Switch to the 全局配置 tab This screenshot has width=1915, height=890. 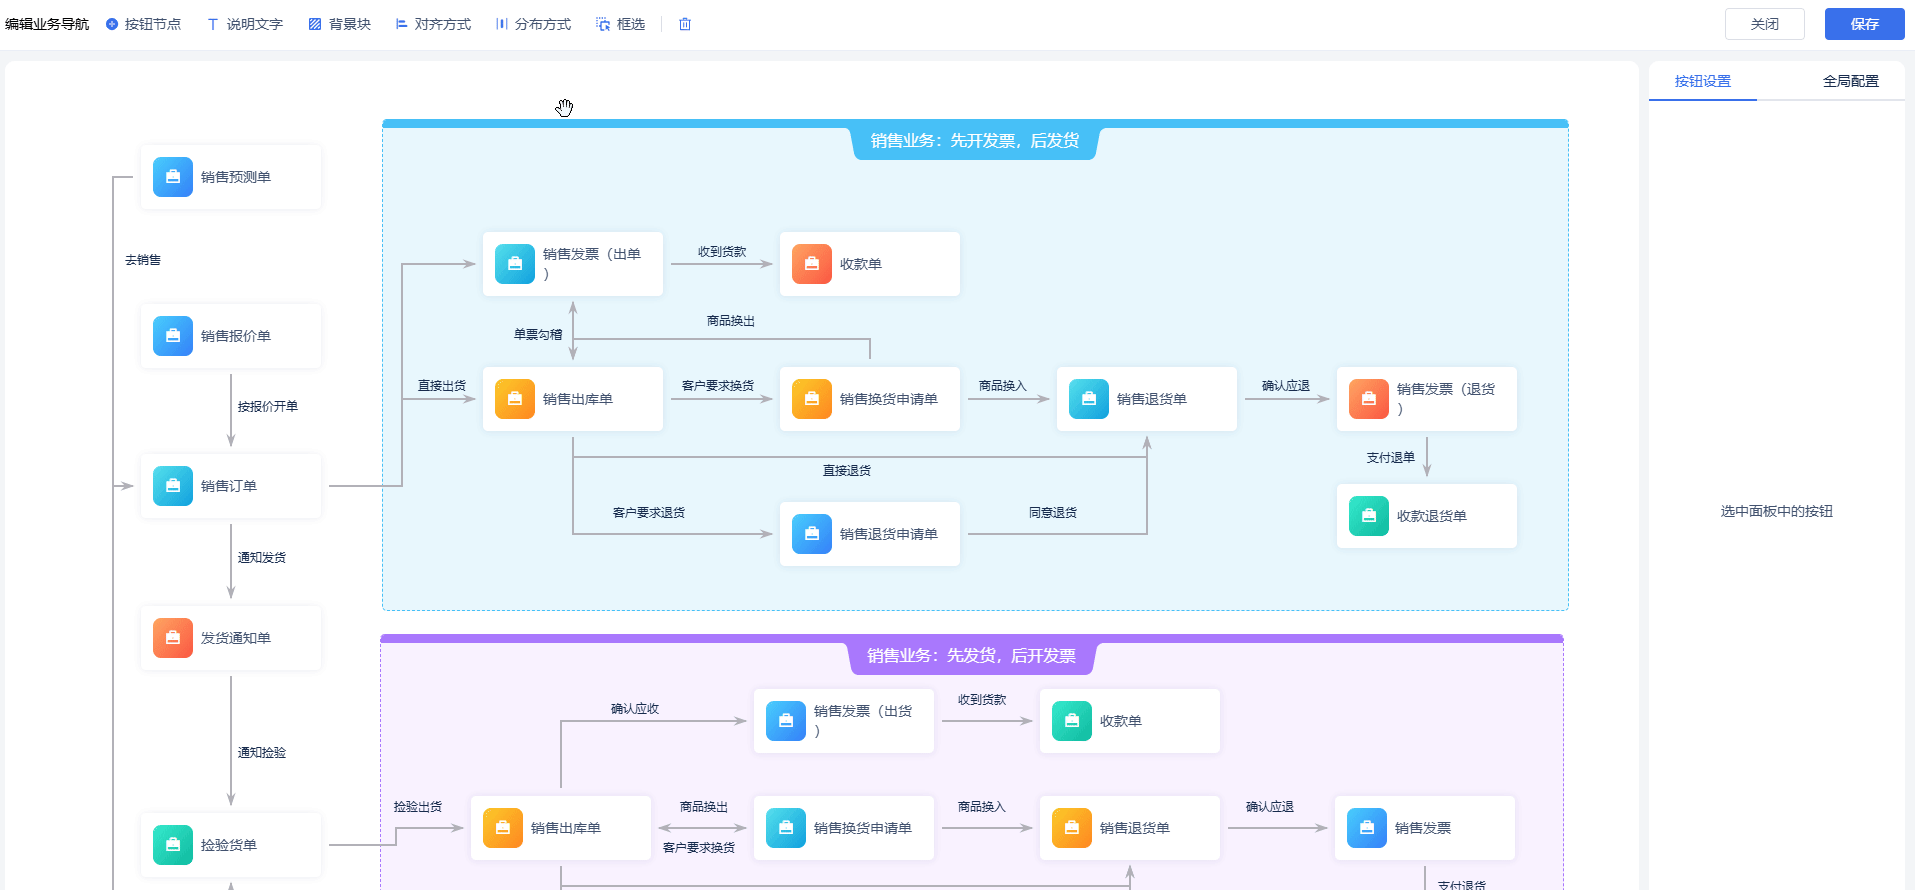point(1850,81)
